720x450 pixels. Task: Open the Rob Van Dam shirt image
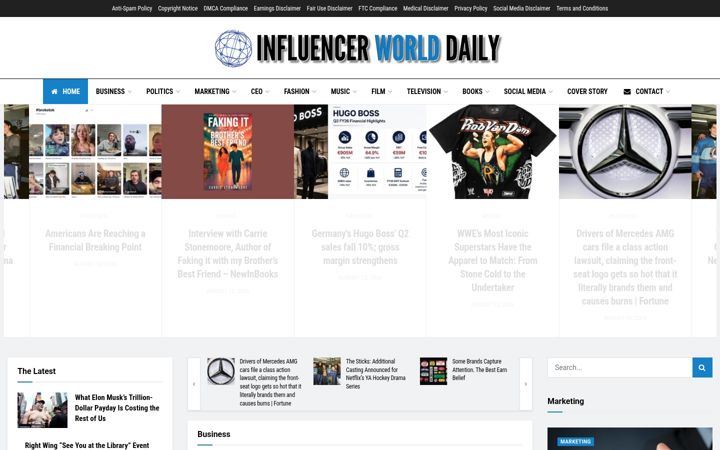[493, 152]
